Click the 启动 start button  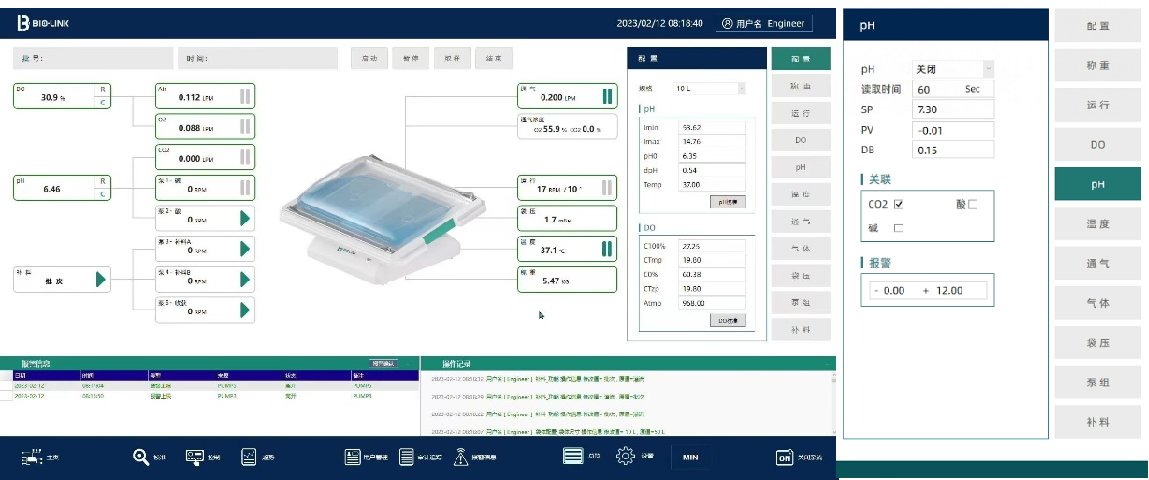[x=370, y=58]
